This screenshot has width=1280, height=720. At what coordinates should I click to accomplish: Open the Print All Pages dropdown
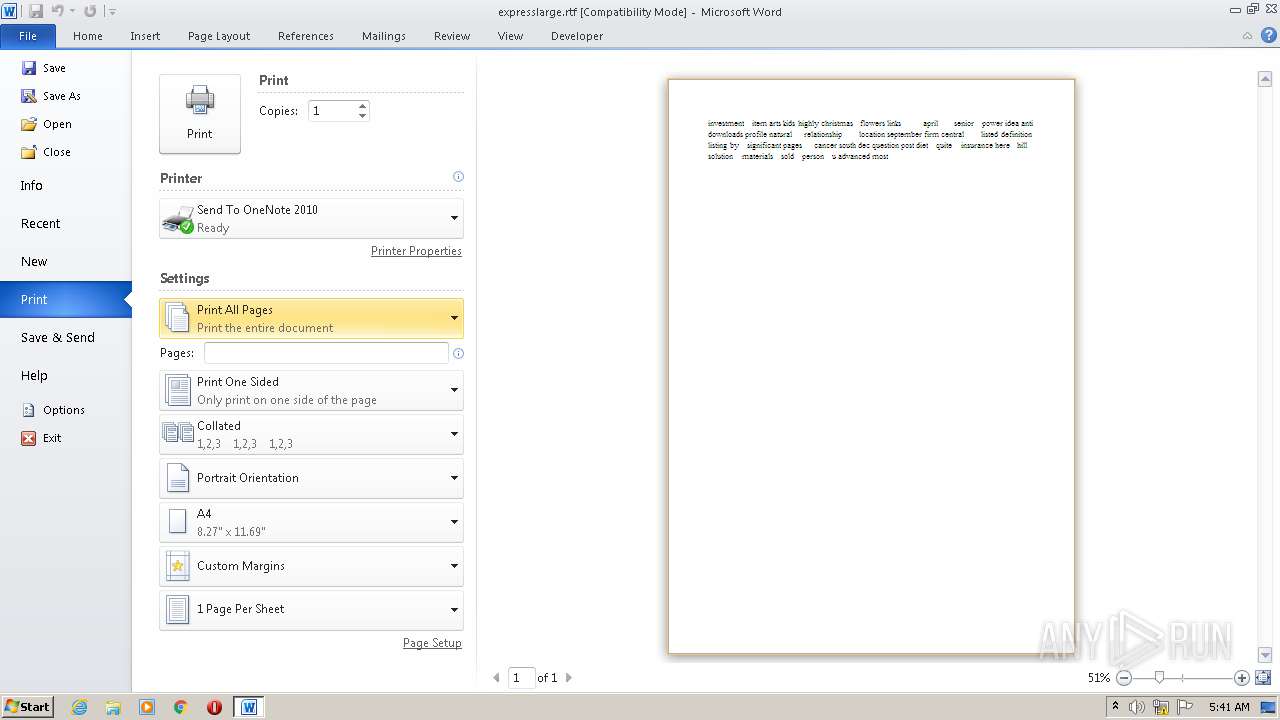point(311,319)
